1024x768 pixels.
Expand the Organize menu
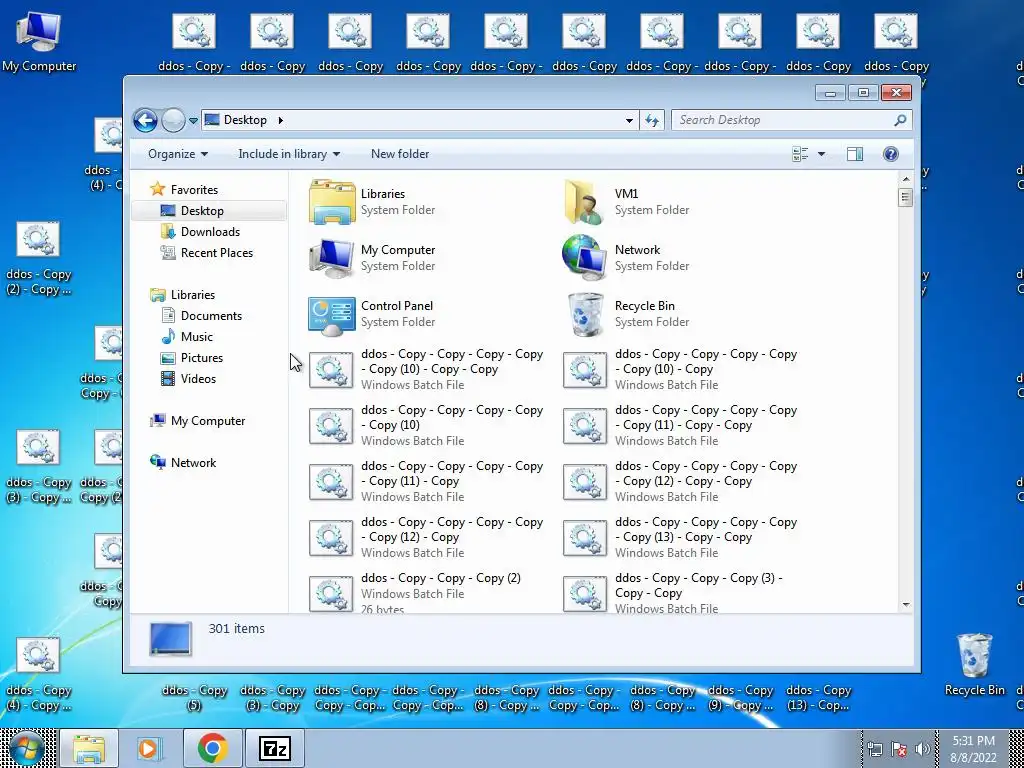click(x=178, y=154)
